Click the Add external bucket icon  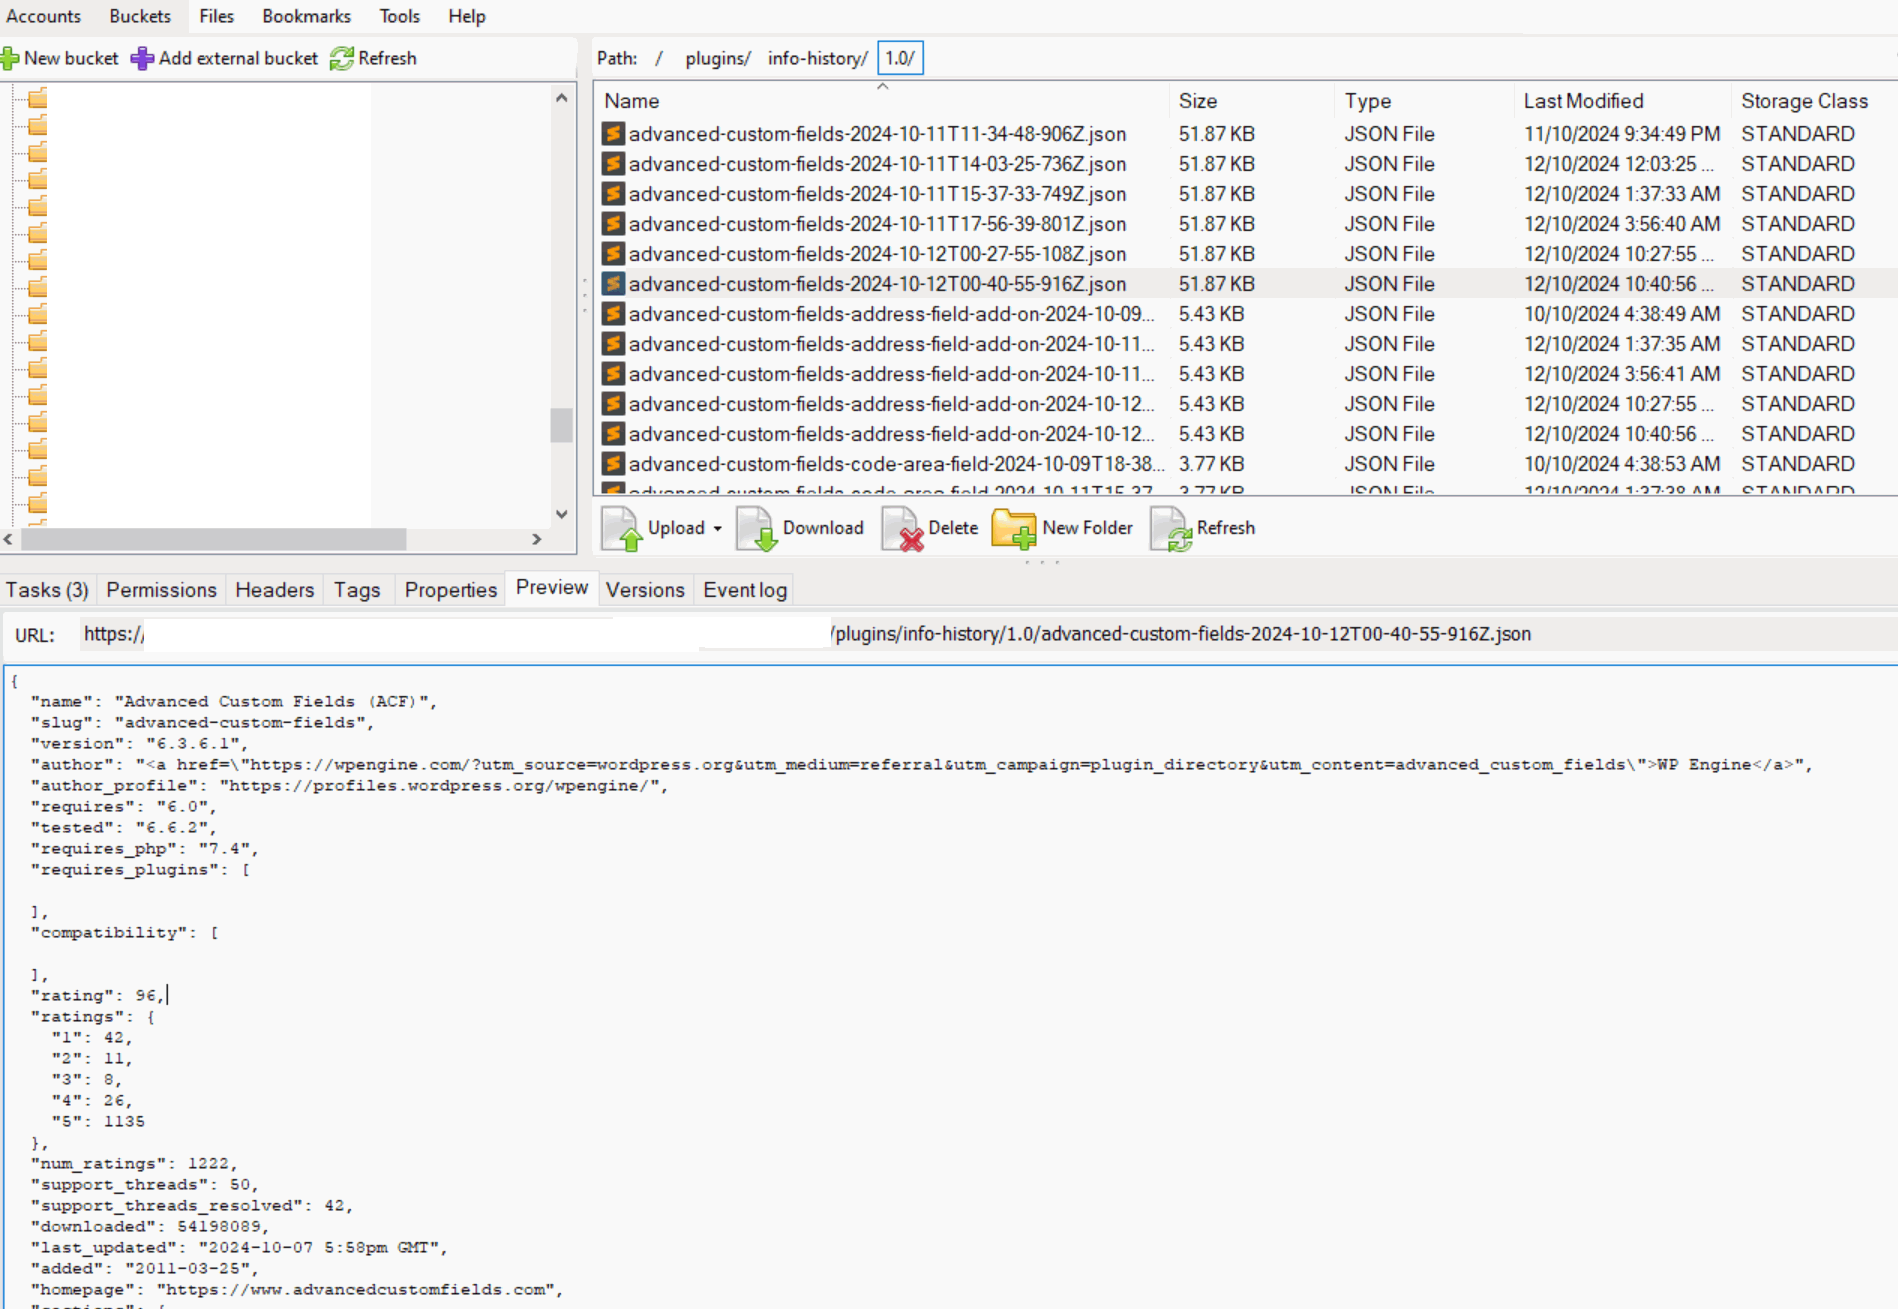coord(143,58)
